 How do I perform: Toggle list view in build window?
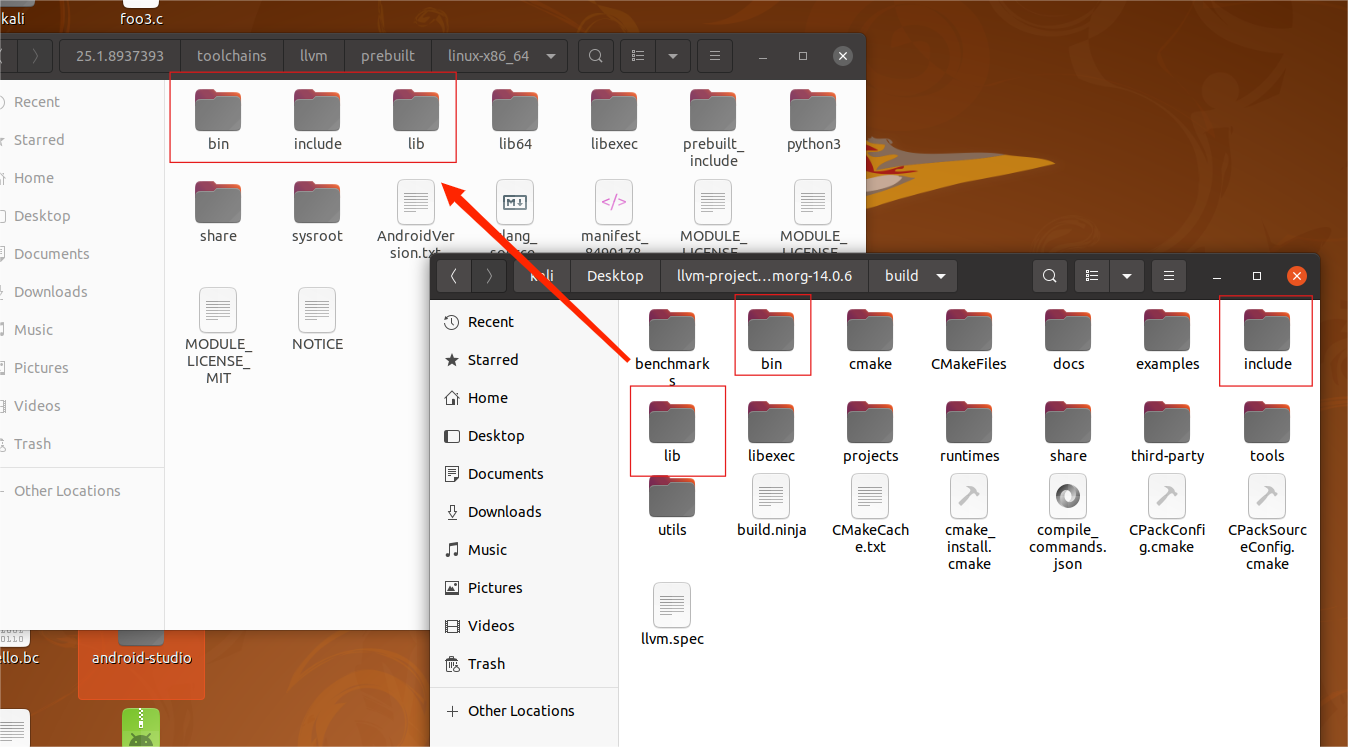coord(1093,276)
